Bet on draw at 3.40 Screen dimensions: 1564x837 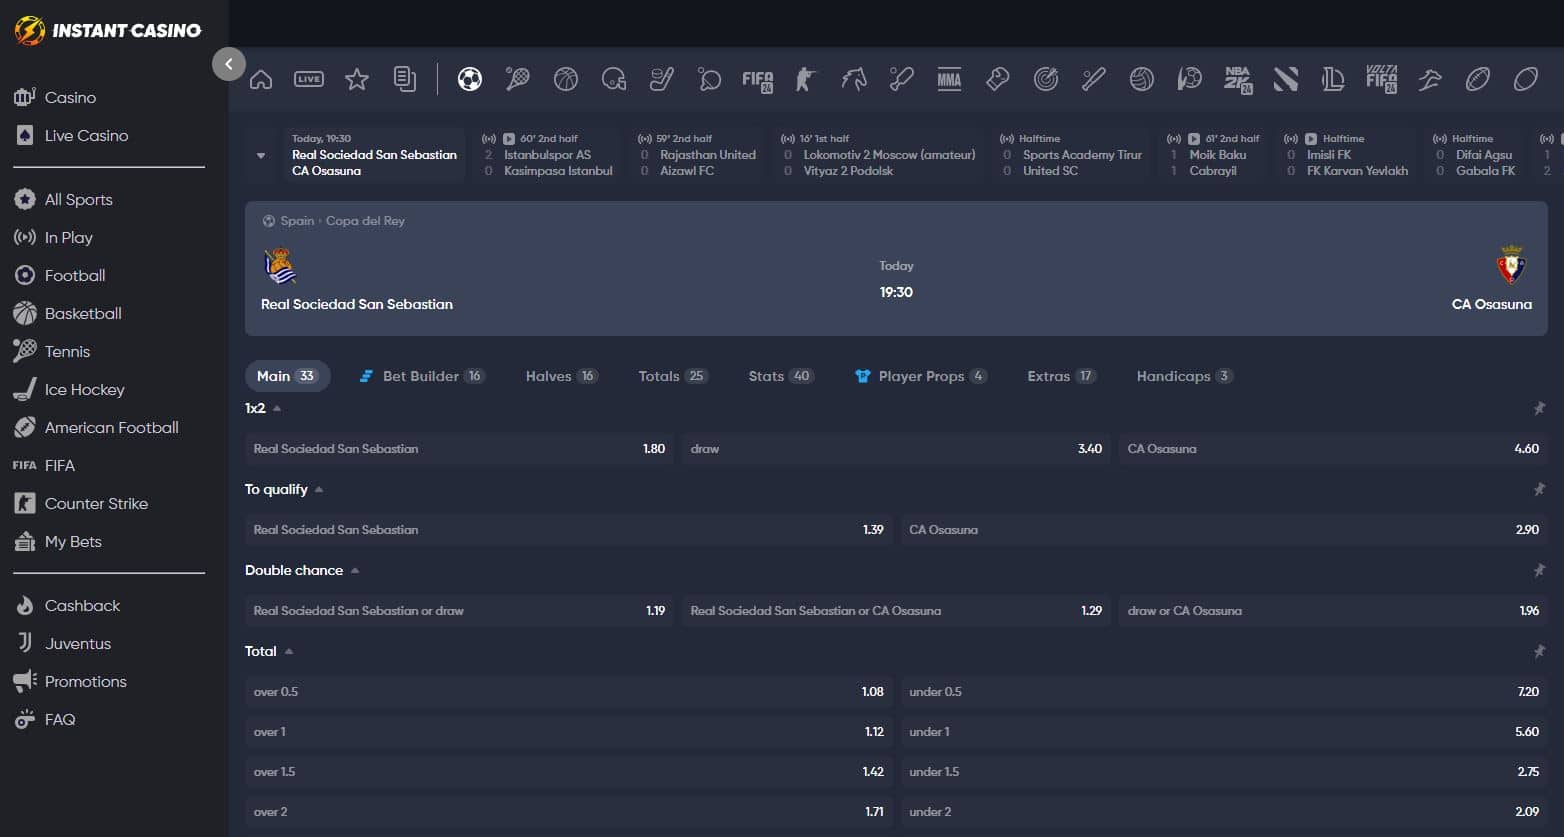click(x=896, y=449)
